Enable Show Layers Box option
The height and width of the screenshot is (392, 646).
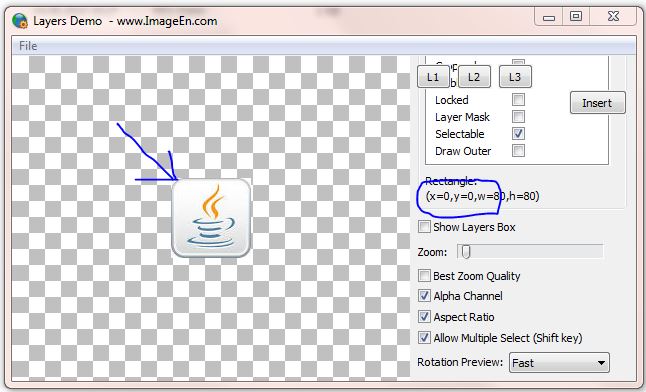tap(424, 227)
